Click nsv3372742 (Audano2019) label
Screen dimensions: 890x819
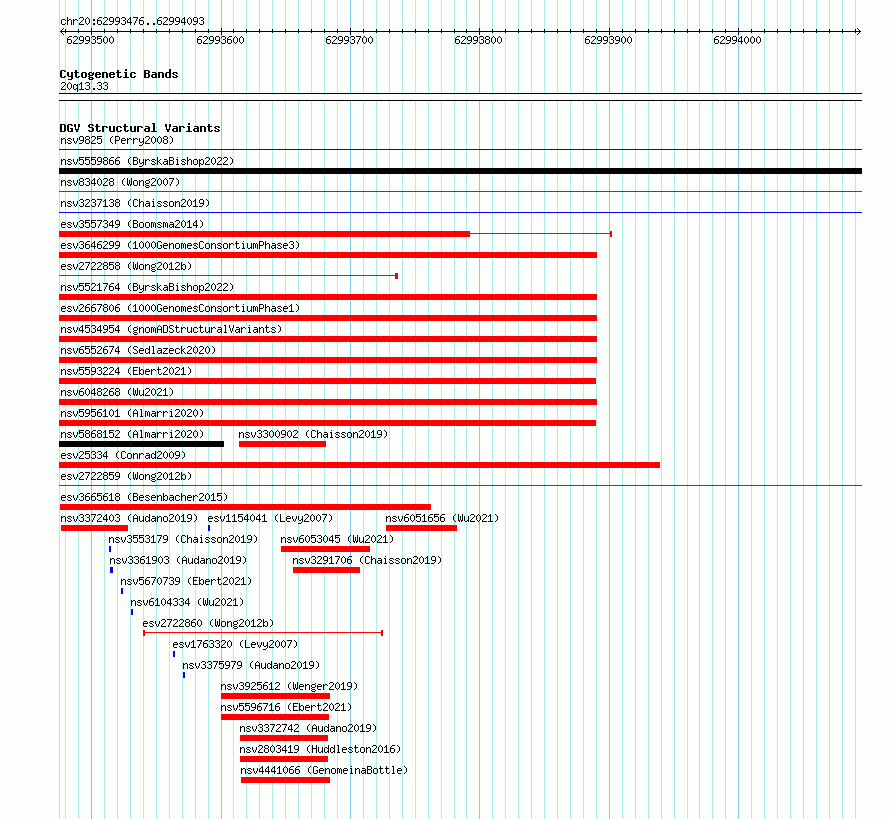pos(308,728)
